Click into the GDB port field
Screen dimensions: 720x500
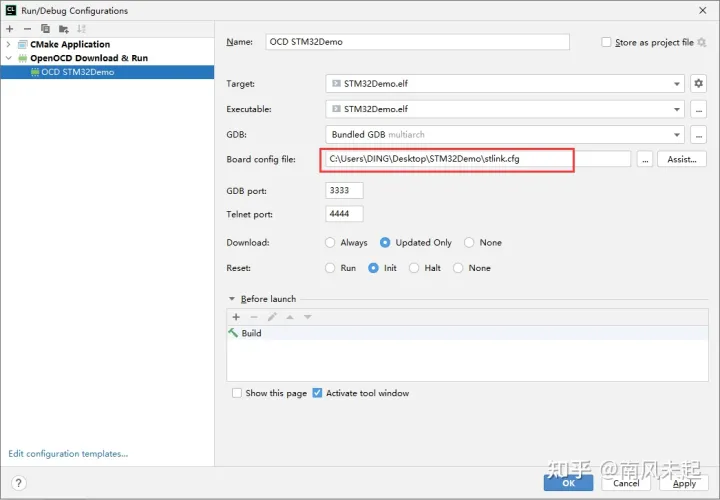pos(344,190)
